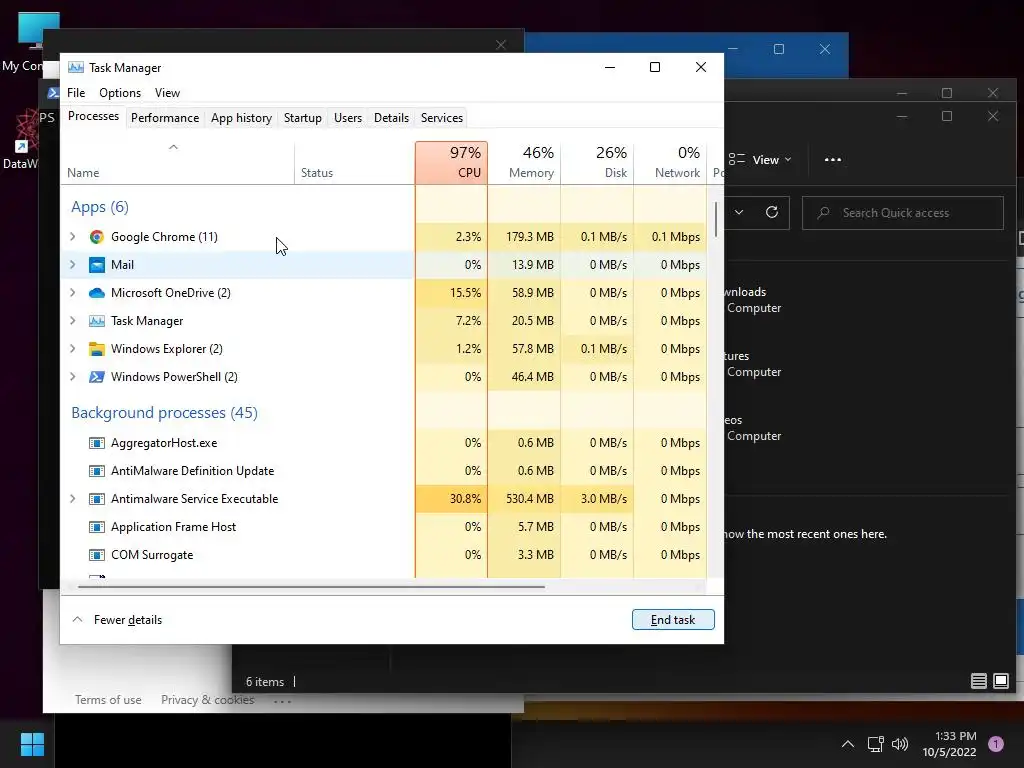This screenshot has height=768, width=1024.
Task: Click the End task button
Action: pos(673,620)
